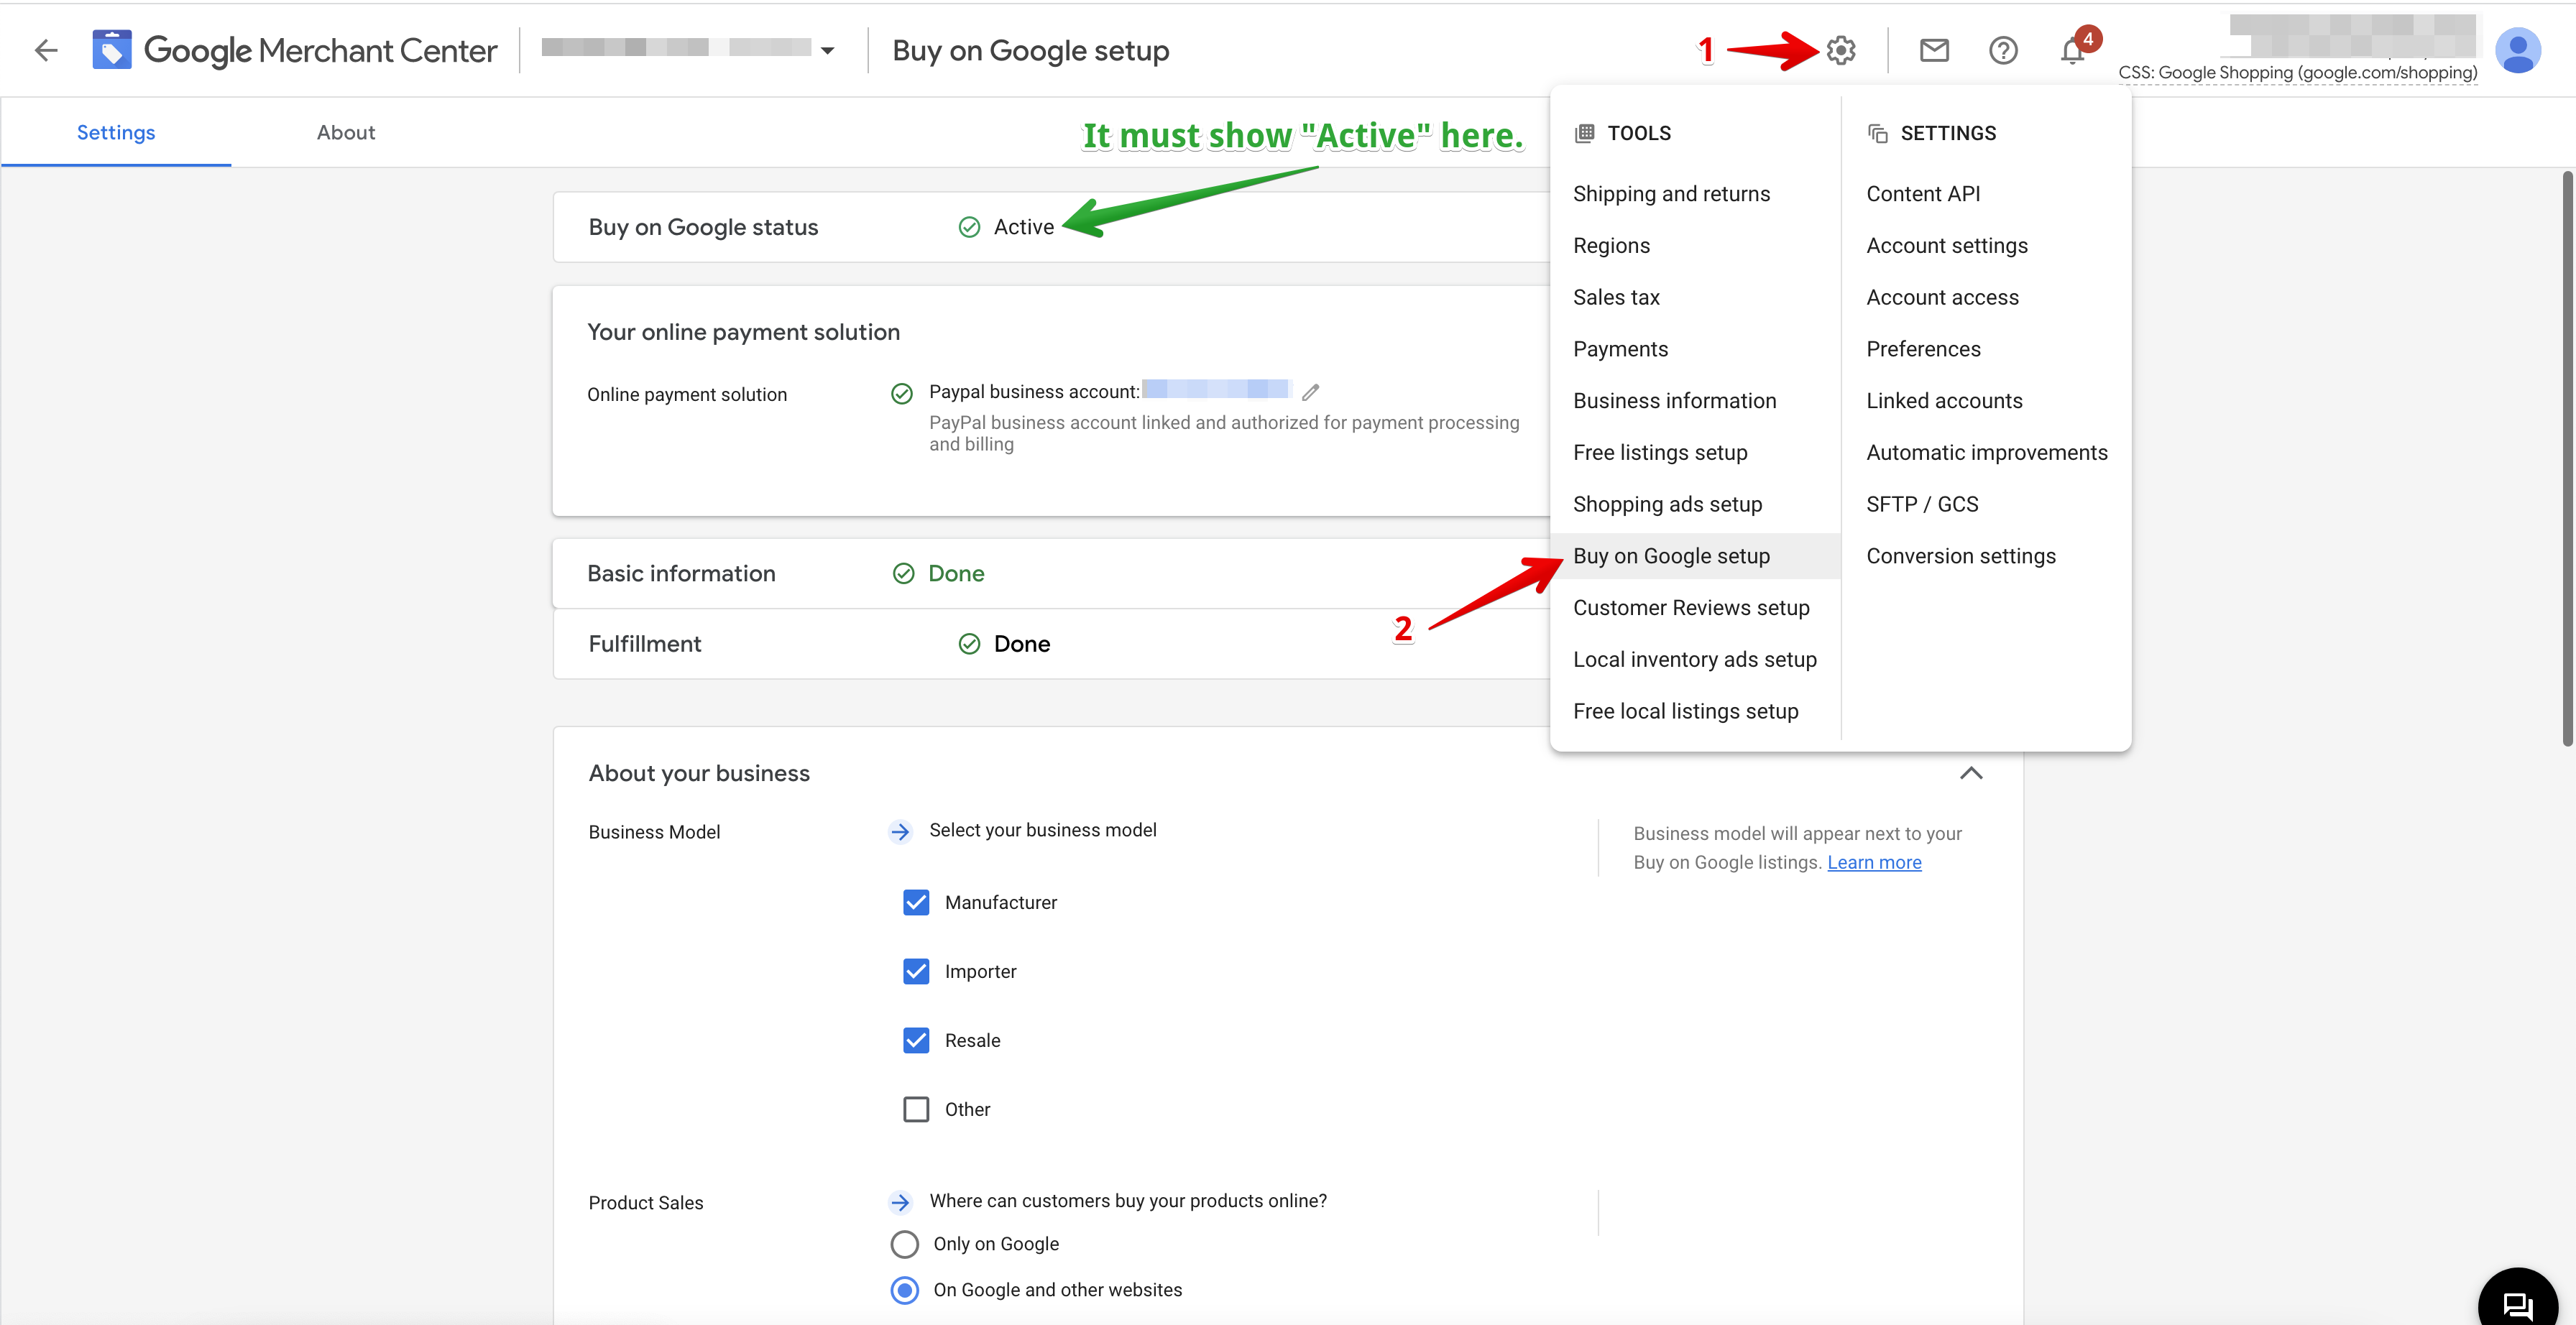Check the Other checkbox

[916, 1109]
